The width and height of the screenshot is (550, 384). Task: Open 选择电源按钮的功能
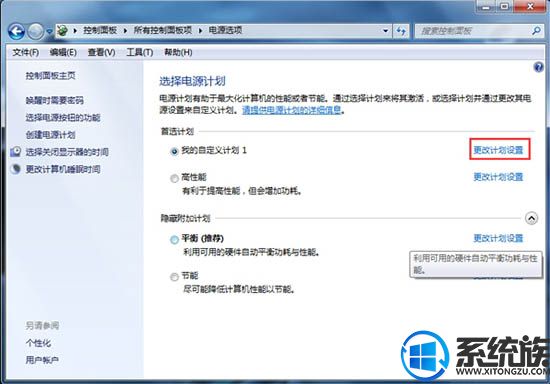click(63, 117)
